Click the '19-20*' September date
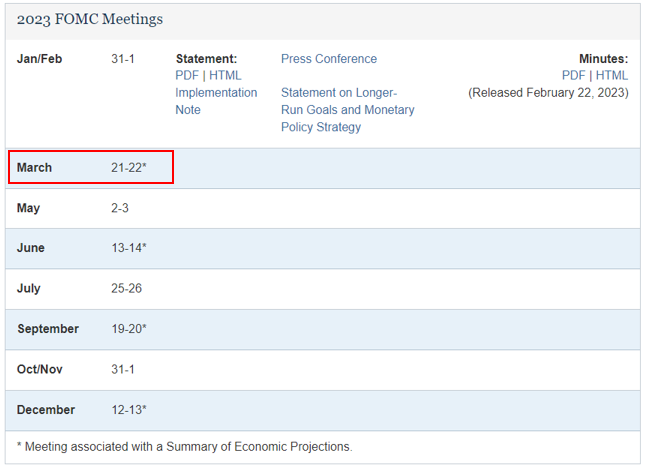 (x=129, y=329)
